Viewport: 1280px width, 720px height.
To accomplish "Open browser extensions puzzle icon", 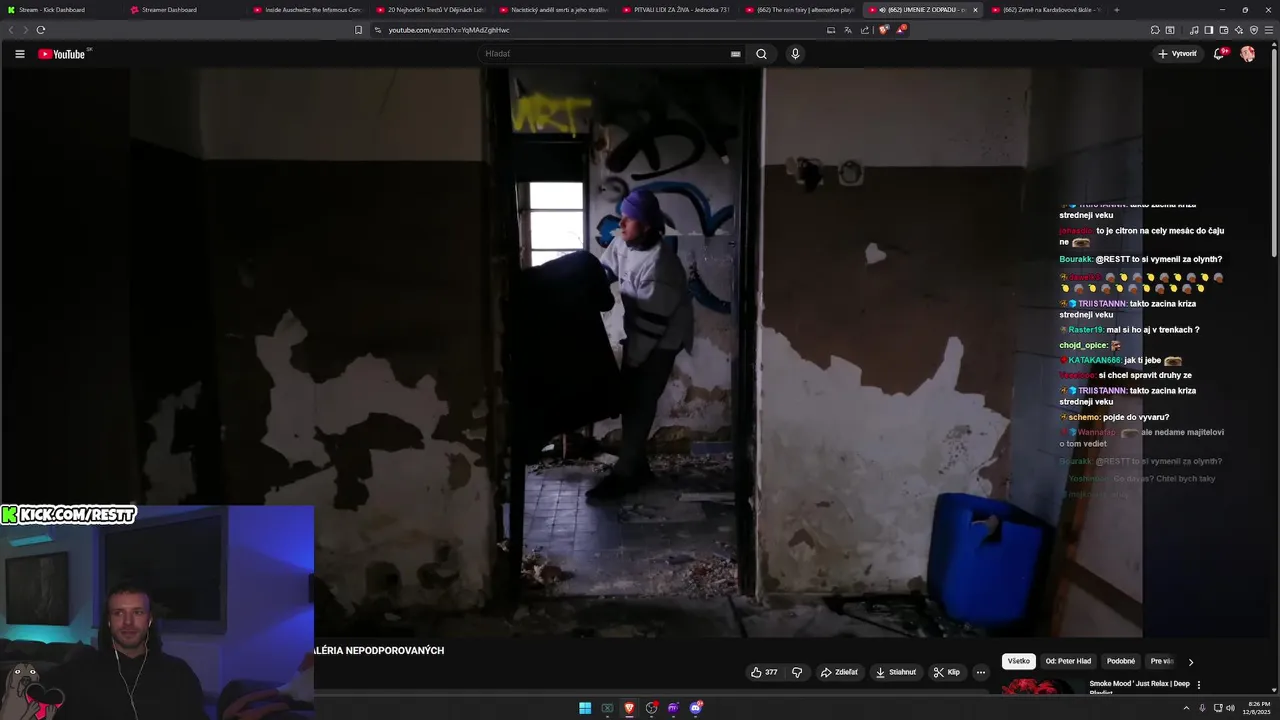I will tap(1155, 30).
